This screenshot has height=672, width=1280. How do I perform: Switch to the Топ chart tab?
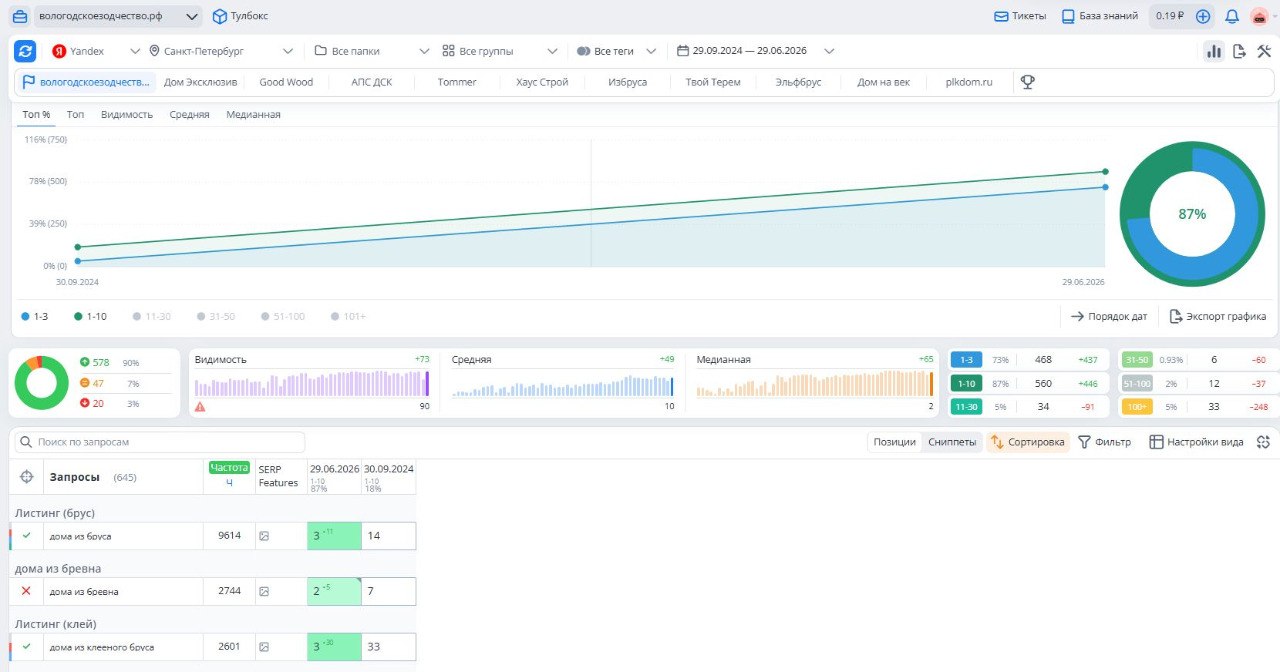(75, 114)
